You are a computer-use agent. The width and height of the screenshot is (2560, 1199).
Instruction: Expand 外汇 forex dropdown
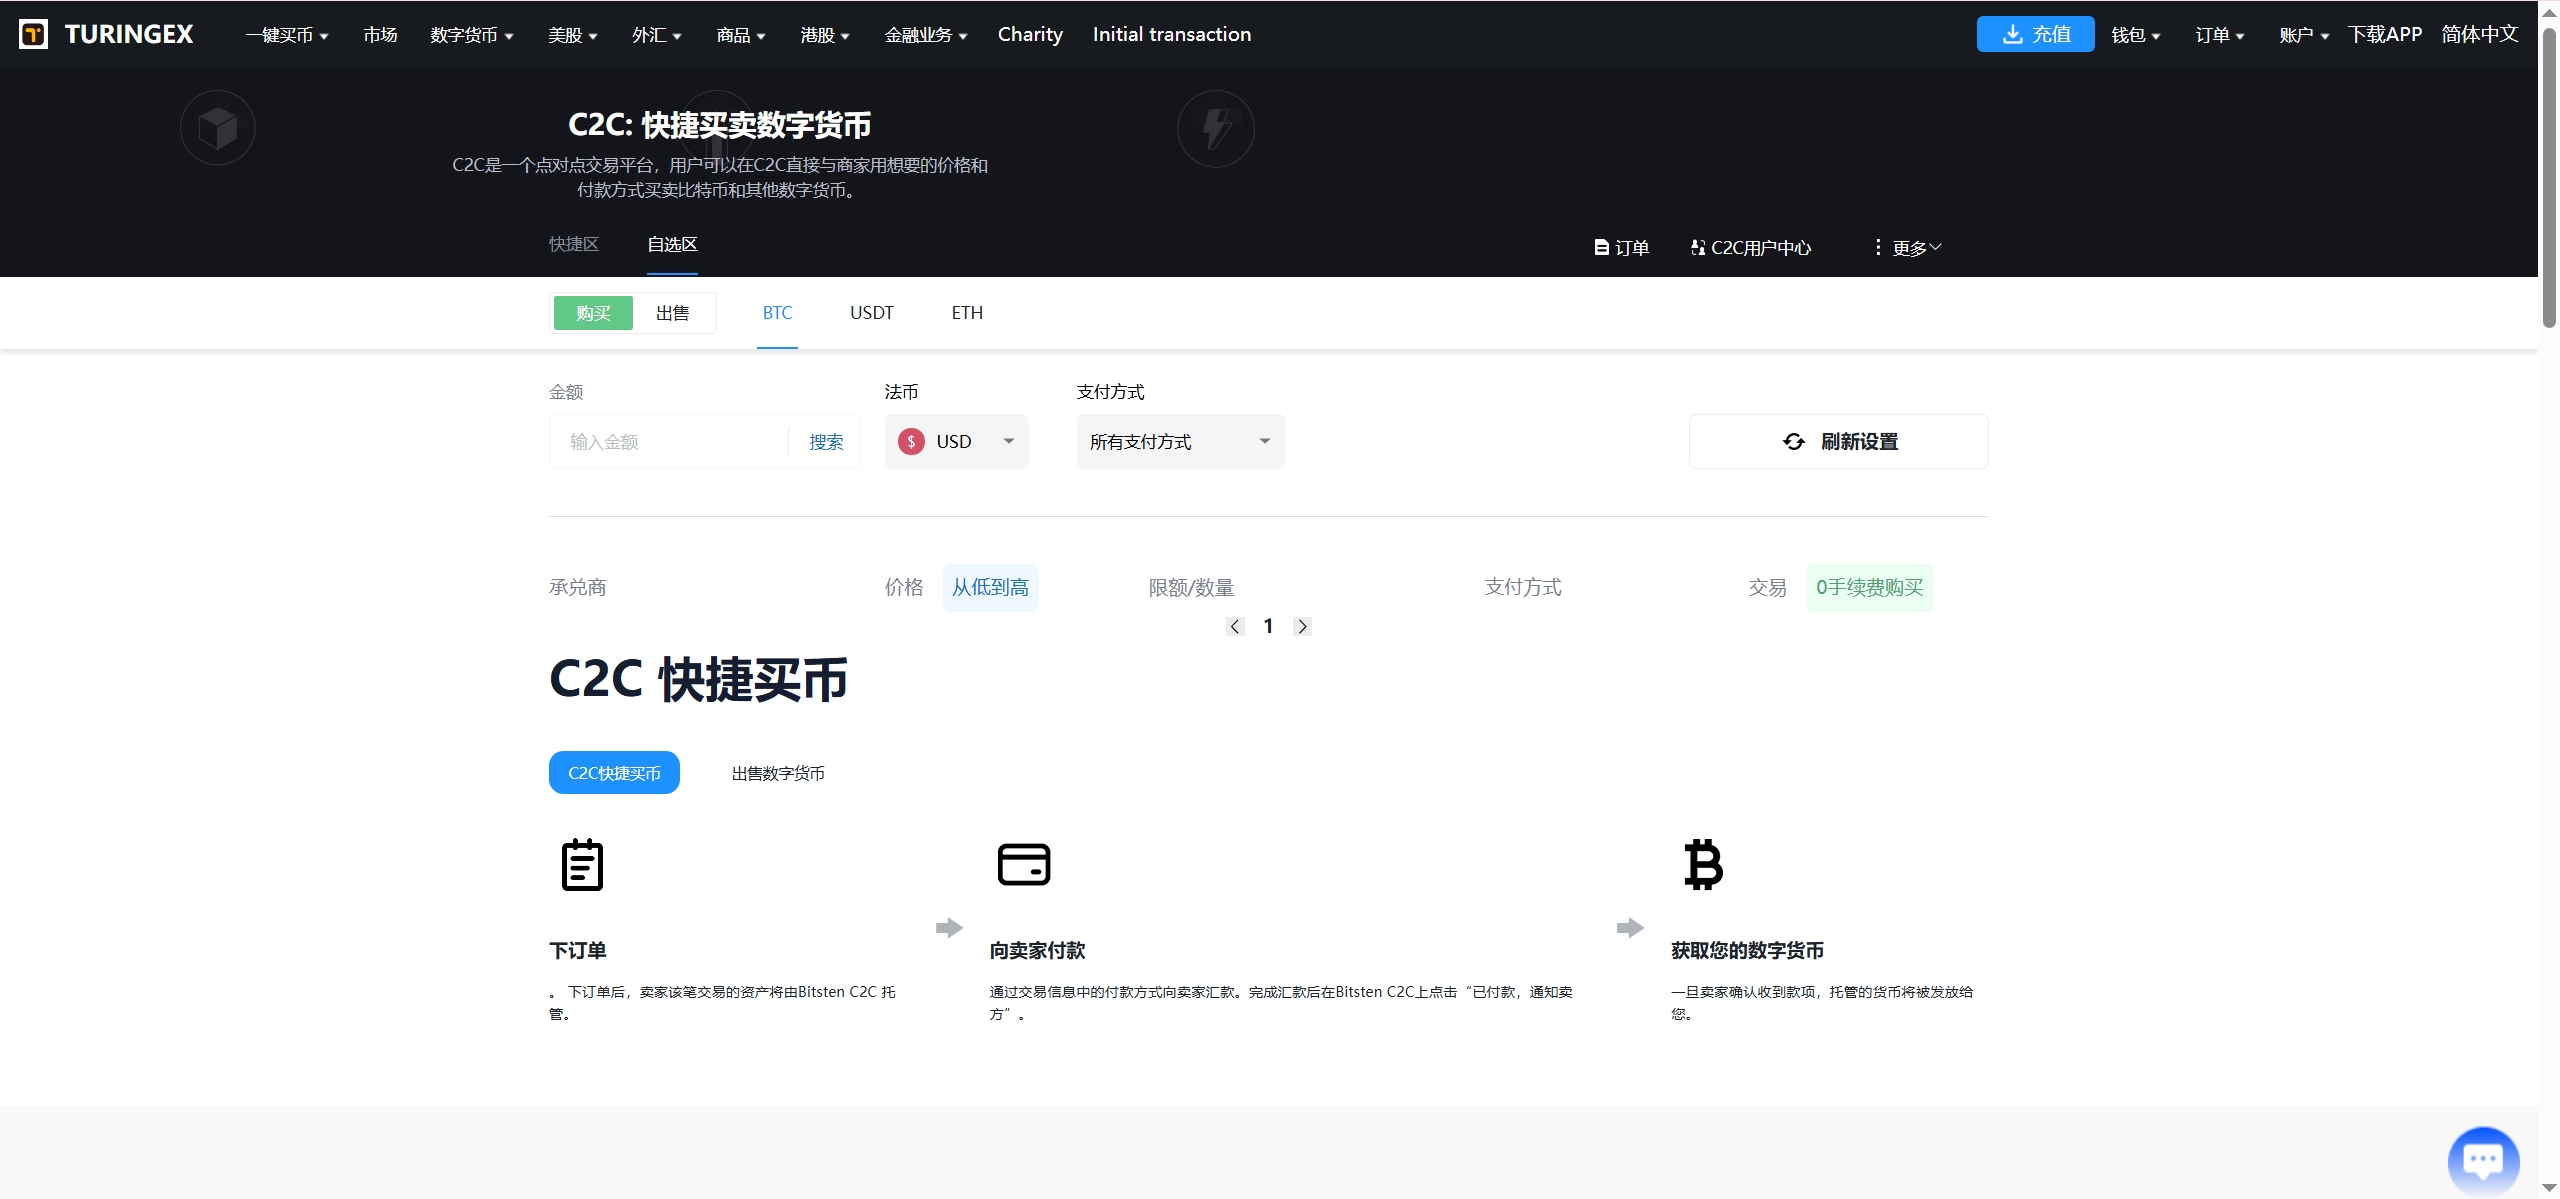pyautogui.click(x=656, y=35)
